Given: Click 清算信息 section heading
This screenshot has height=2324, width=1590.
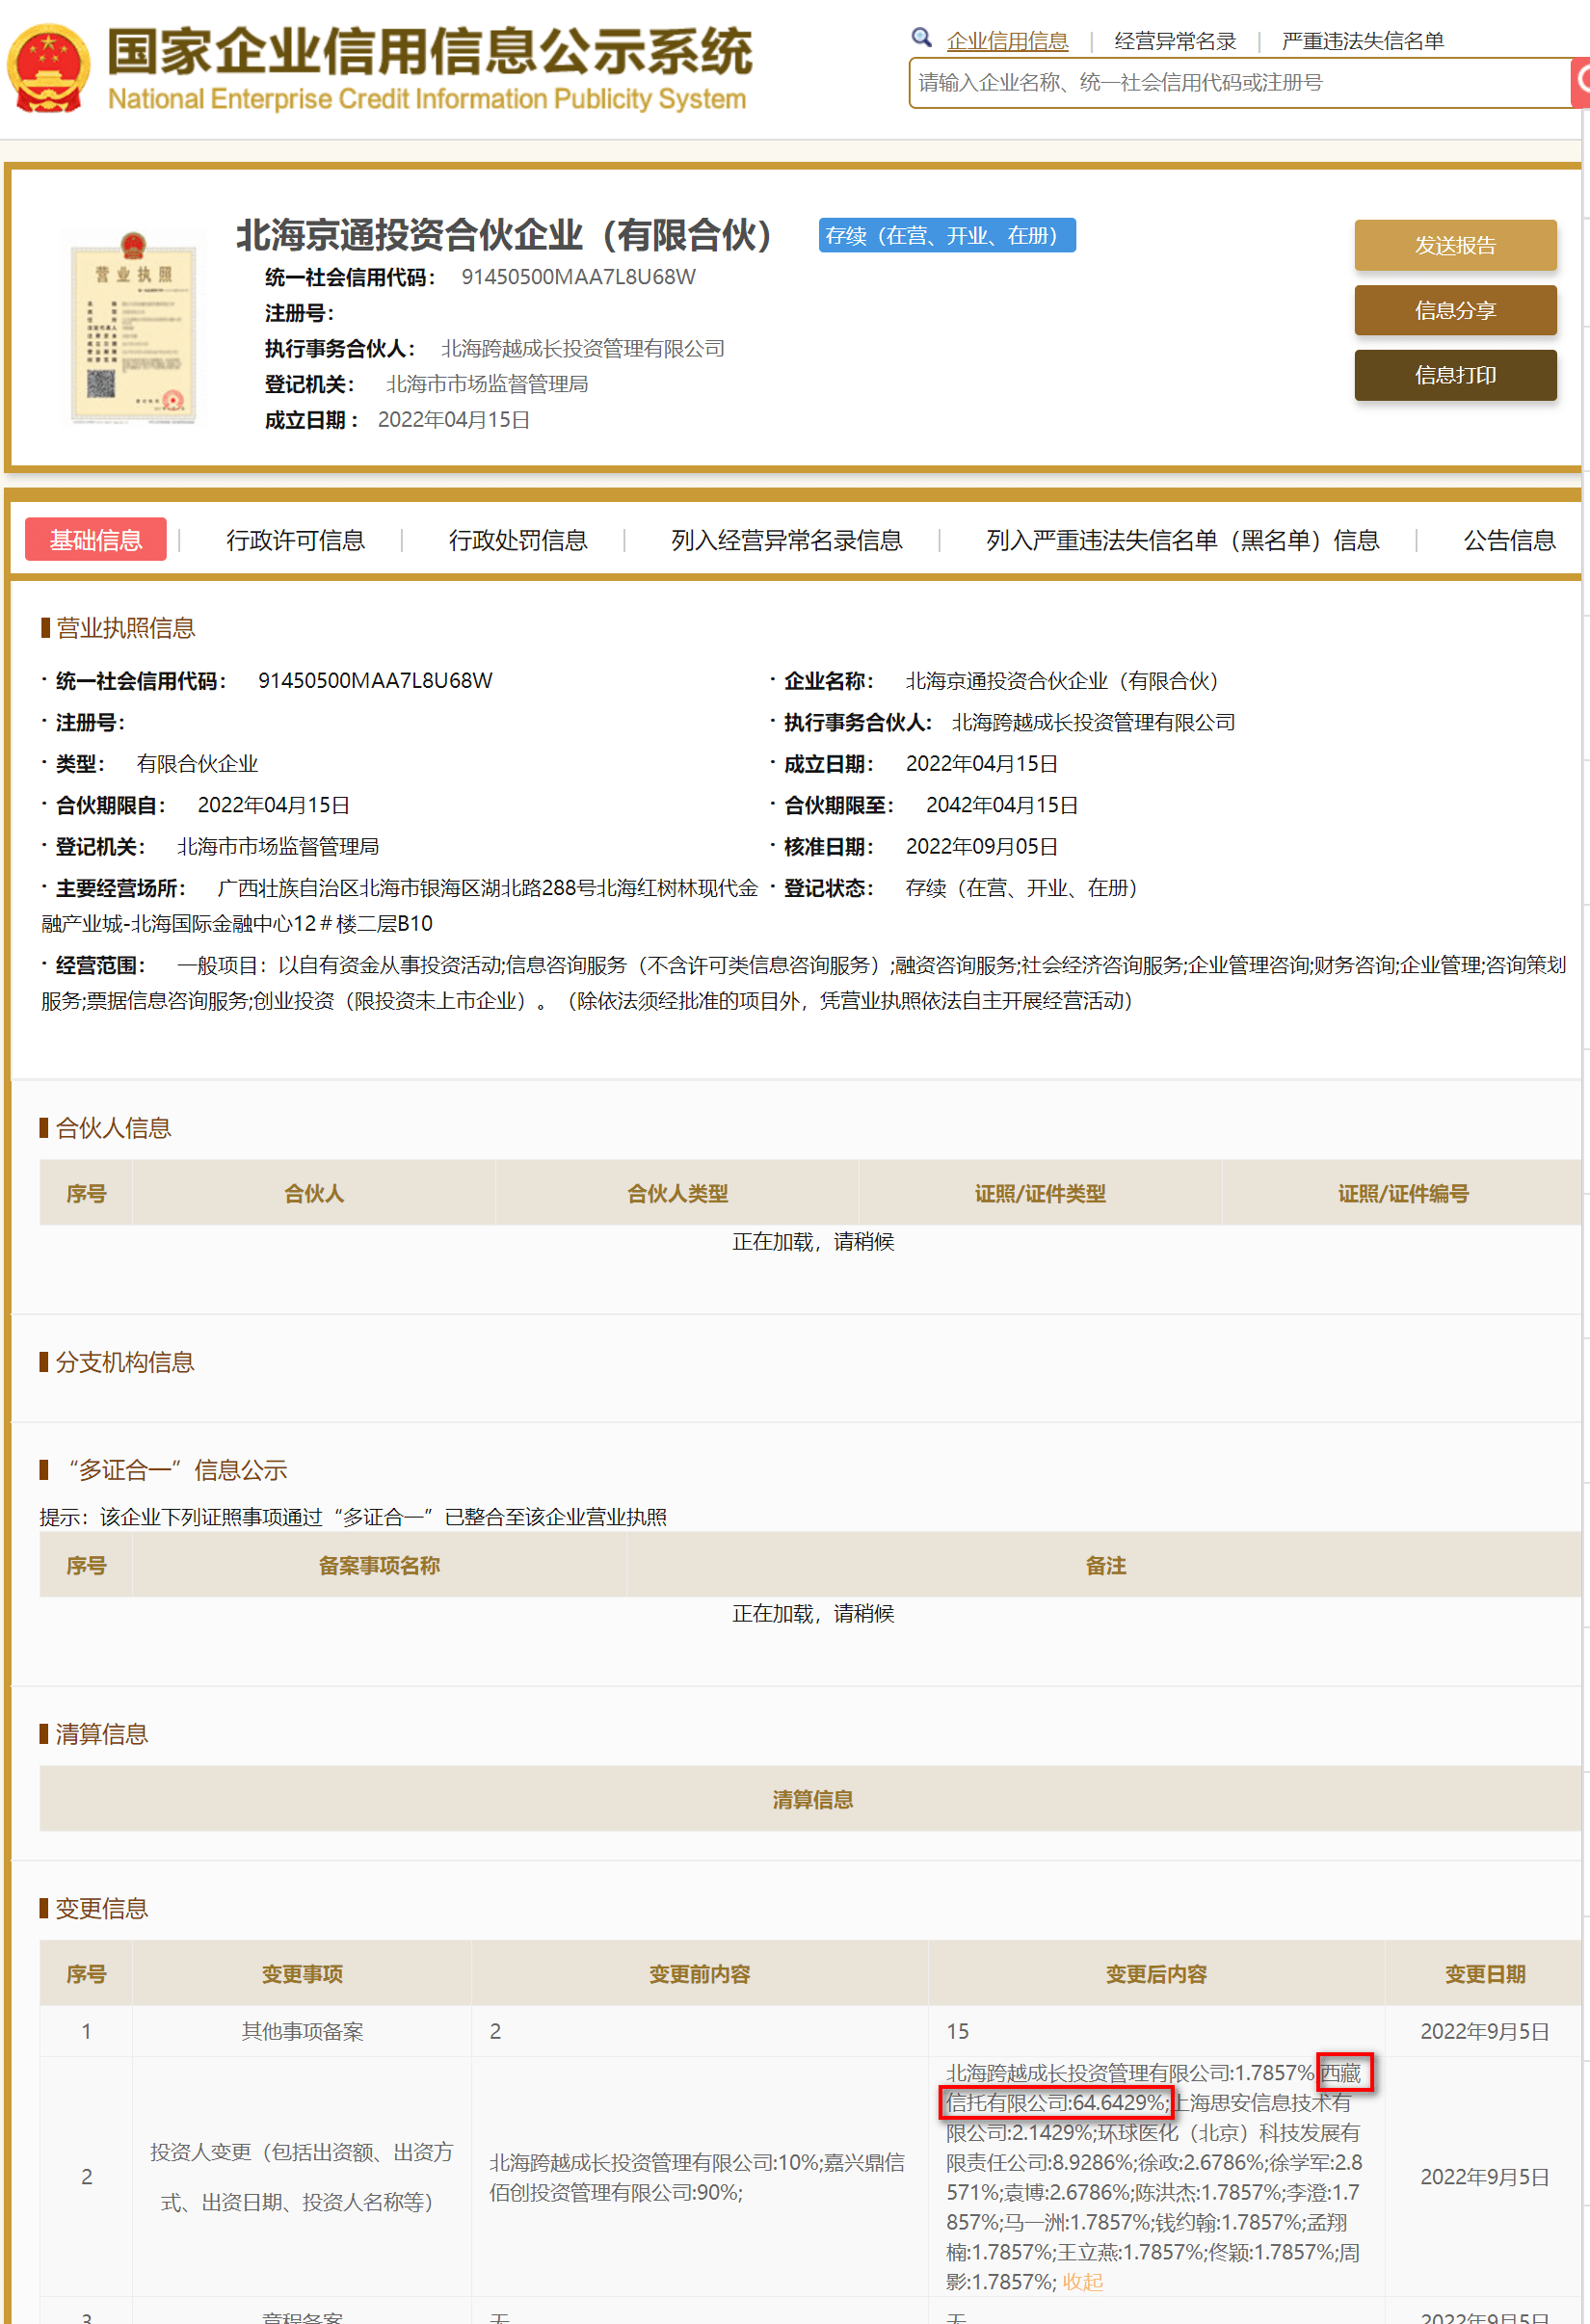Looking at the screenshot, I should point(101,1733).
